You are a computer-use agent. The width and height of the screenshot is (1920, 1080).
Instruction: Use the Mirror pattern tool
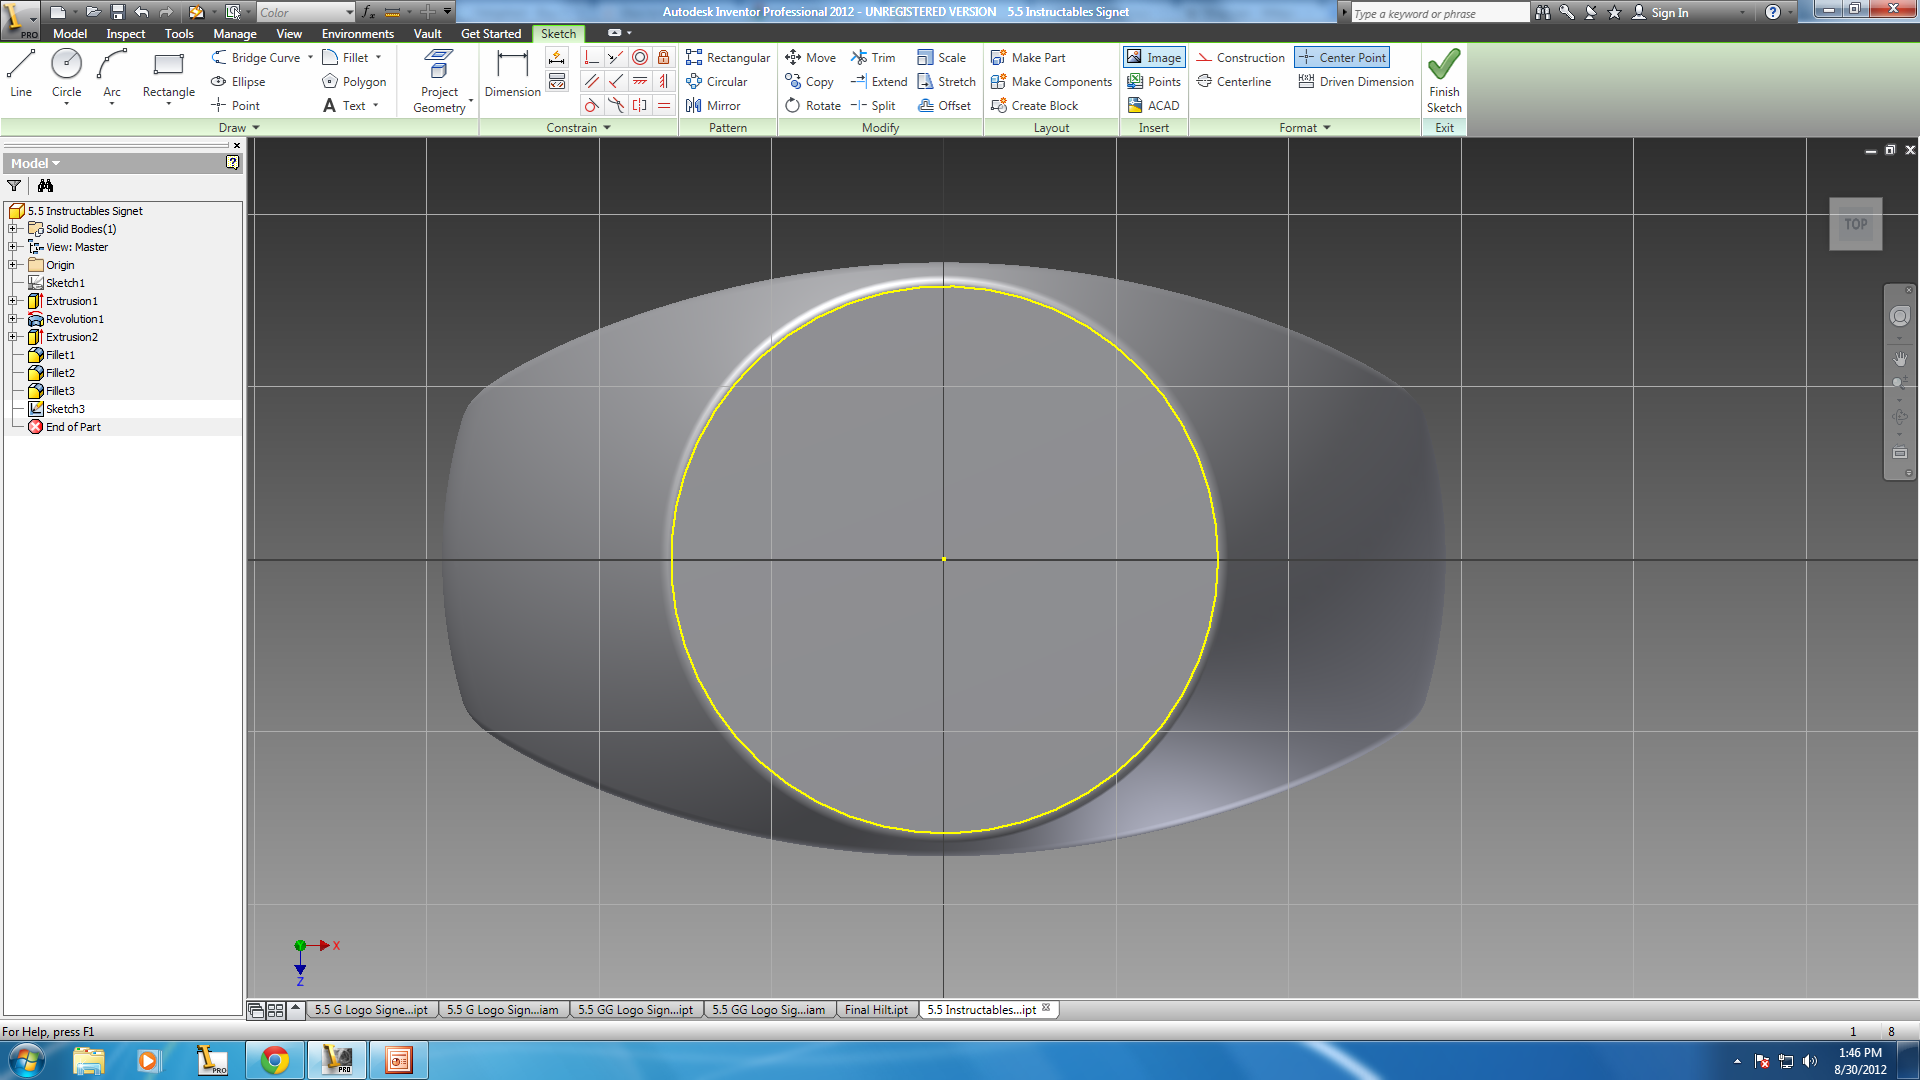coord(713,106)
